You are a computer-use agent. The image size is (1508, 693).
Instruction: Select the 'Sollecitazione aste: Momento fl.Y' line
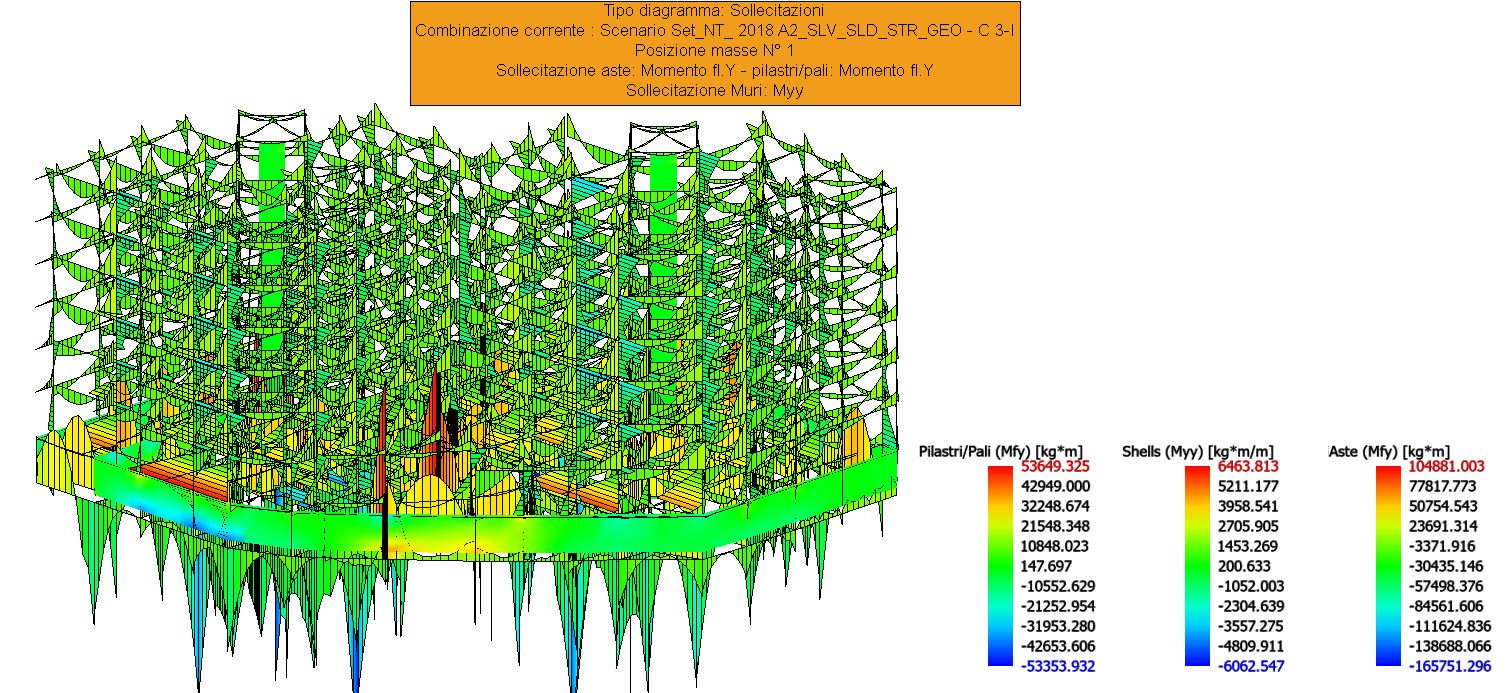coord(714,70)
